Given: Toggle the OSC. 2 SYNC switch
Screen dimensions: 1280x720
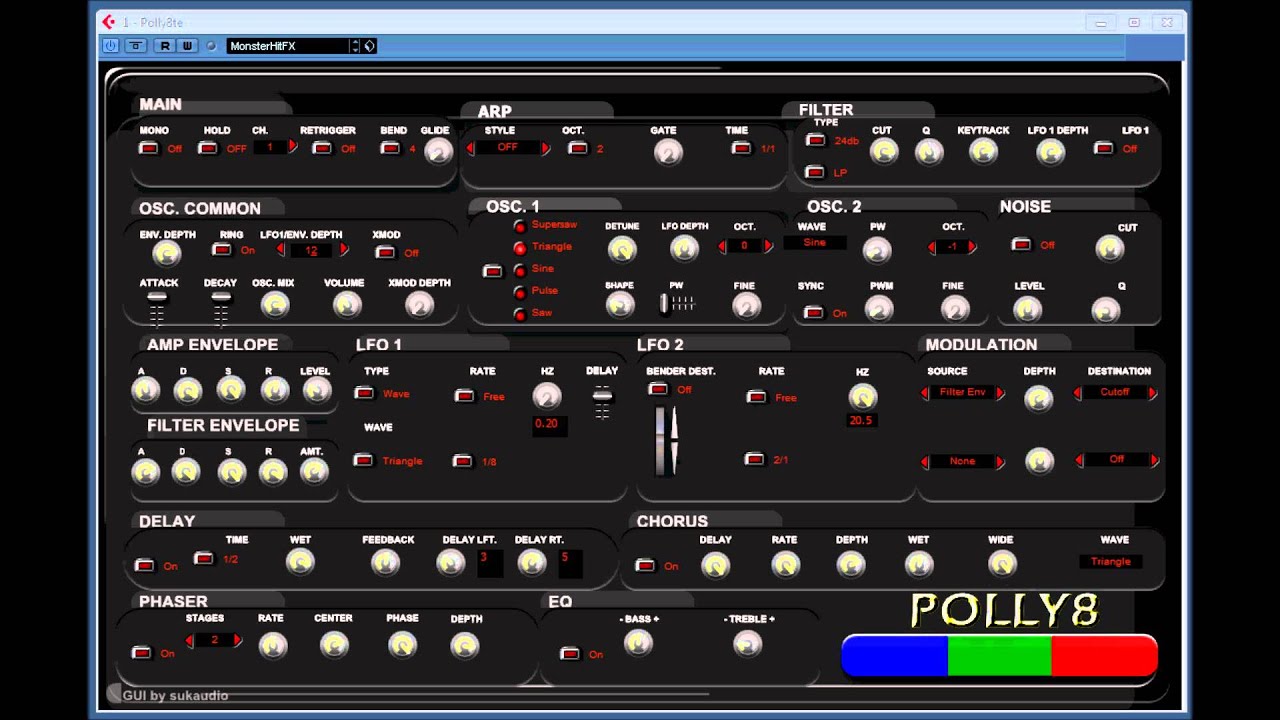Looking at the screenshot, I should click(814, 312).
